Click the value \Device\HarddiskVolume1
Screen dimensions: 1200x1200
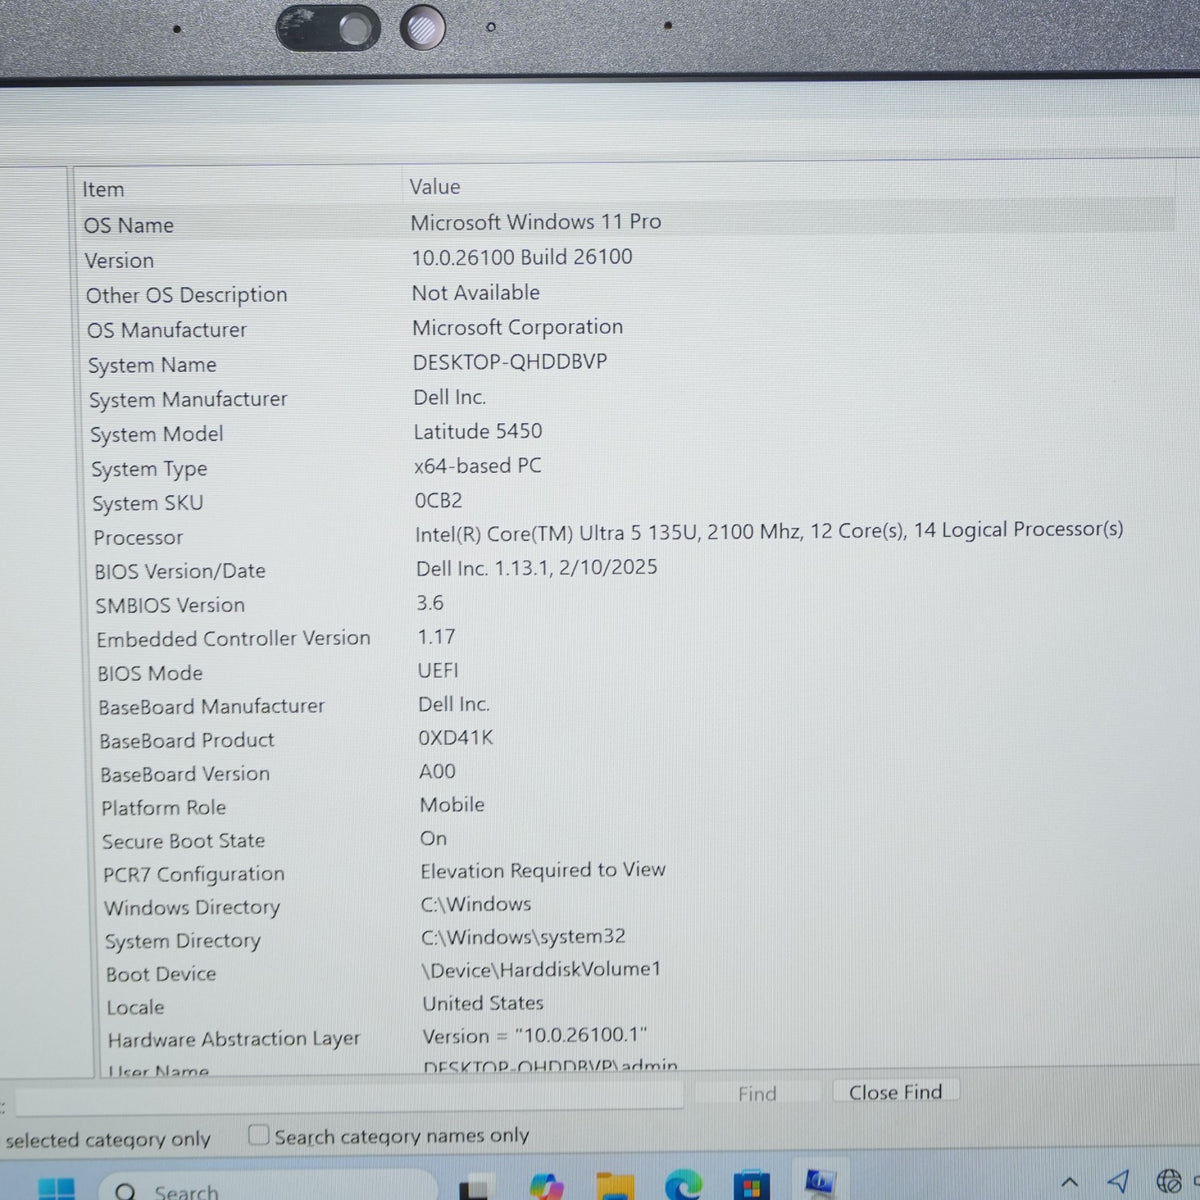point(541,969)
